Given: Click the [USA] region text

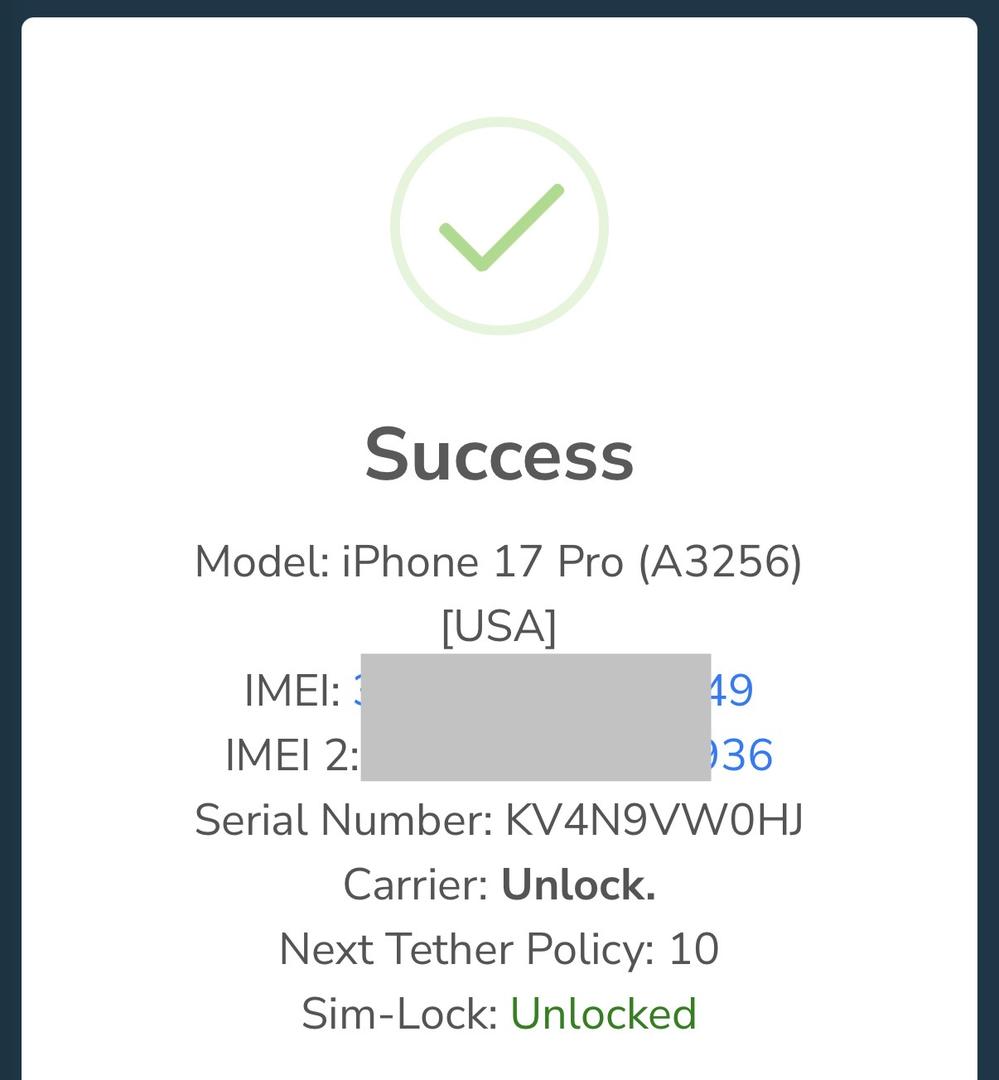Looking at the screenshot, I should [499, 627].
